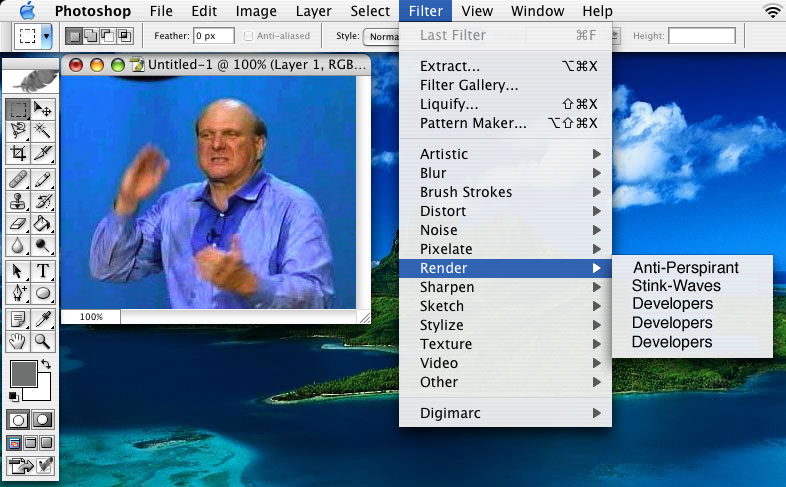The image size is (786, 487).
Task: Expand the Distort filter submenu
Action: 505,211
